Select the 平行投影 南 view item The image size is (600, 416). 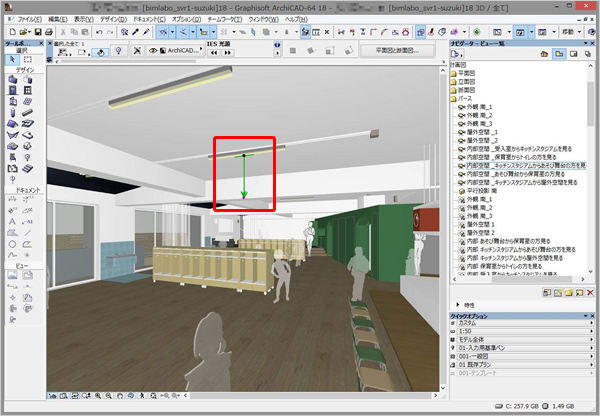point(478,191)
